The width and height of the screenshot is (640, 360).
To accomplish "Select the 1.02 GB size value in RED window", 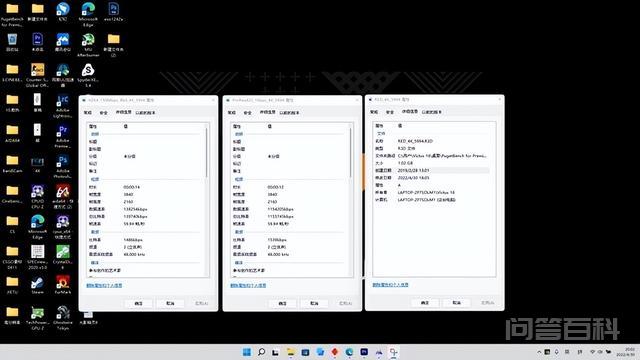I will click(405, 163).
